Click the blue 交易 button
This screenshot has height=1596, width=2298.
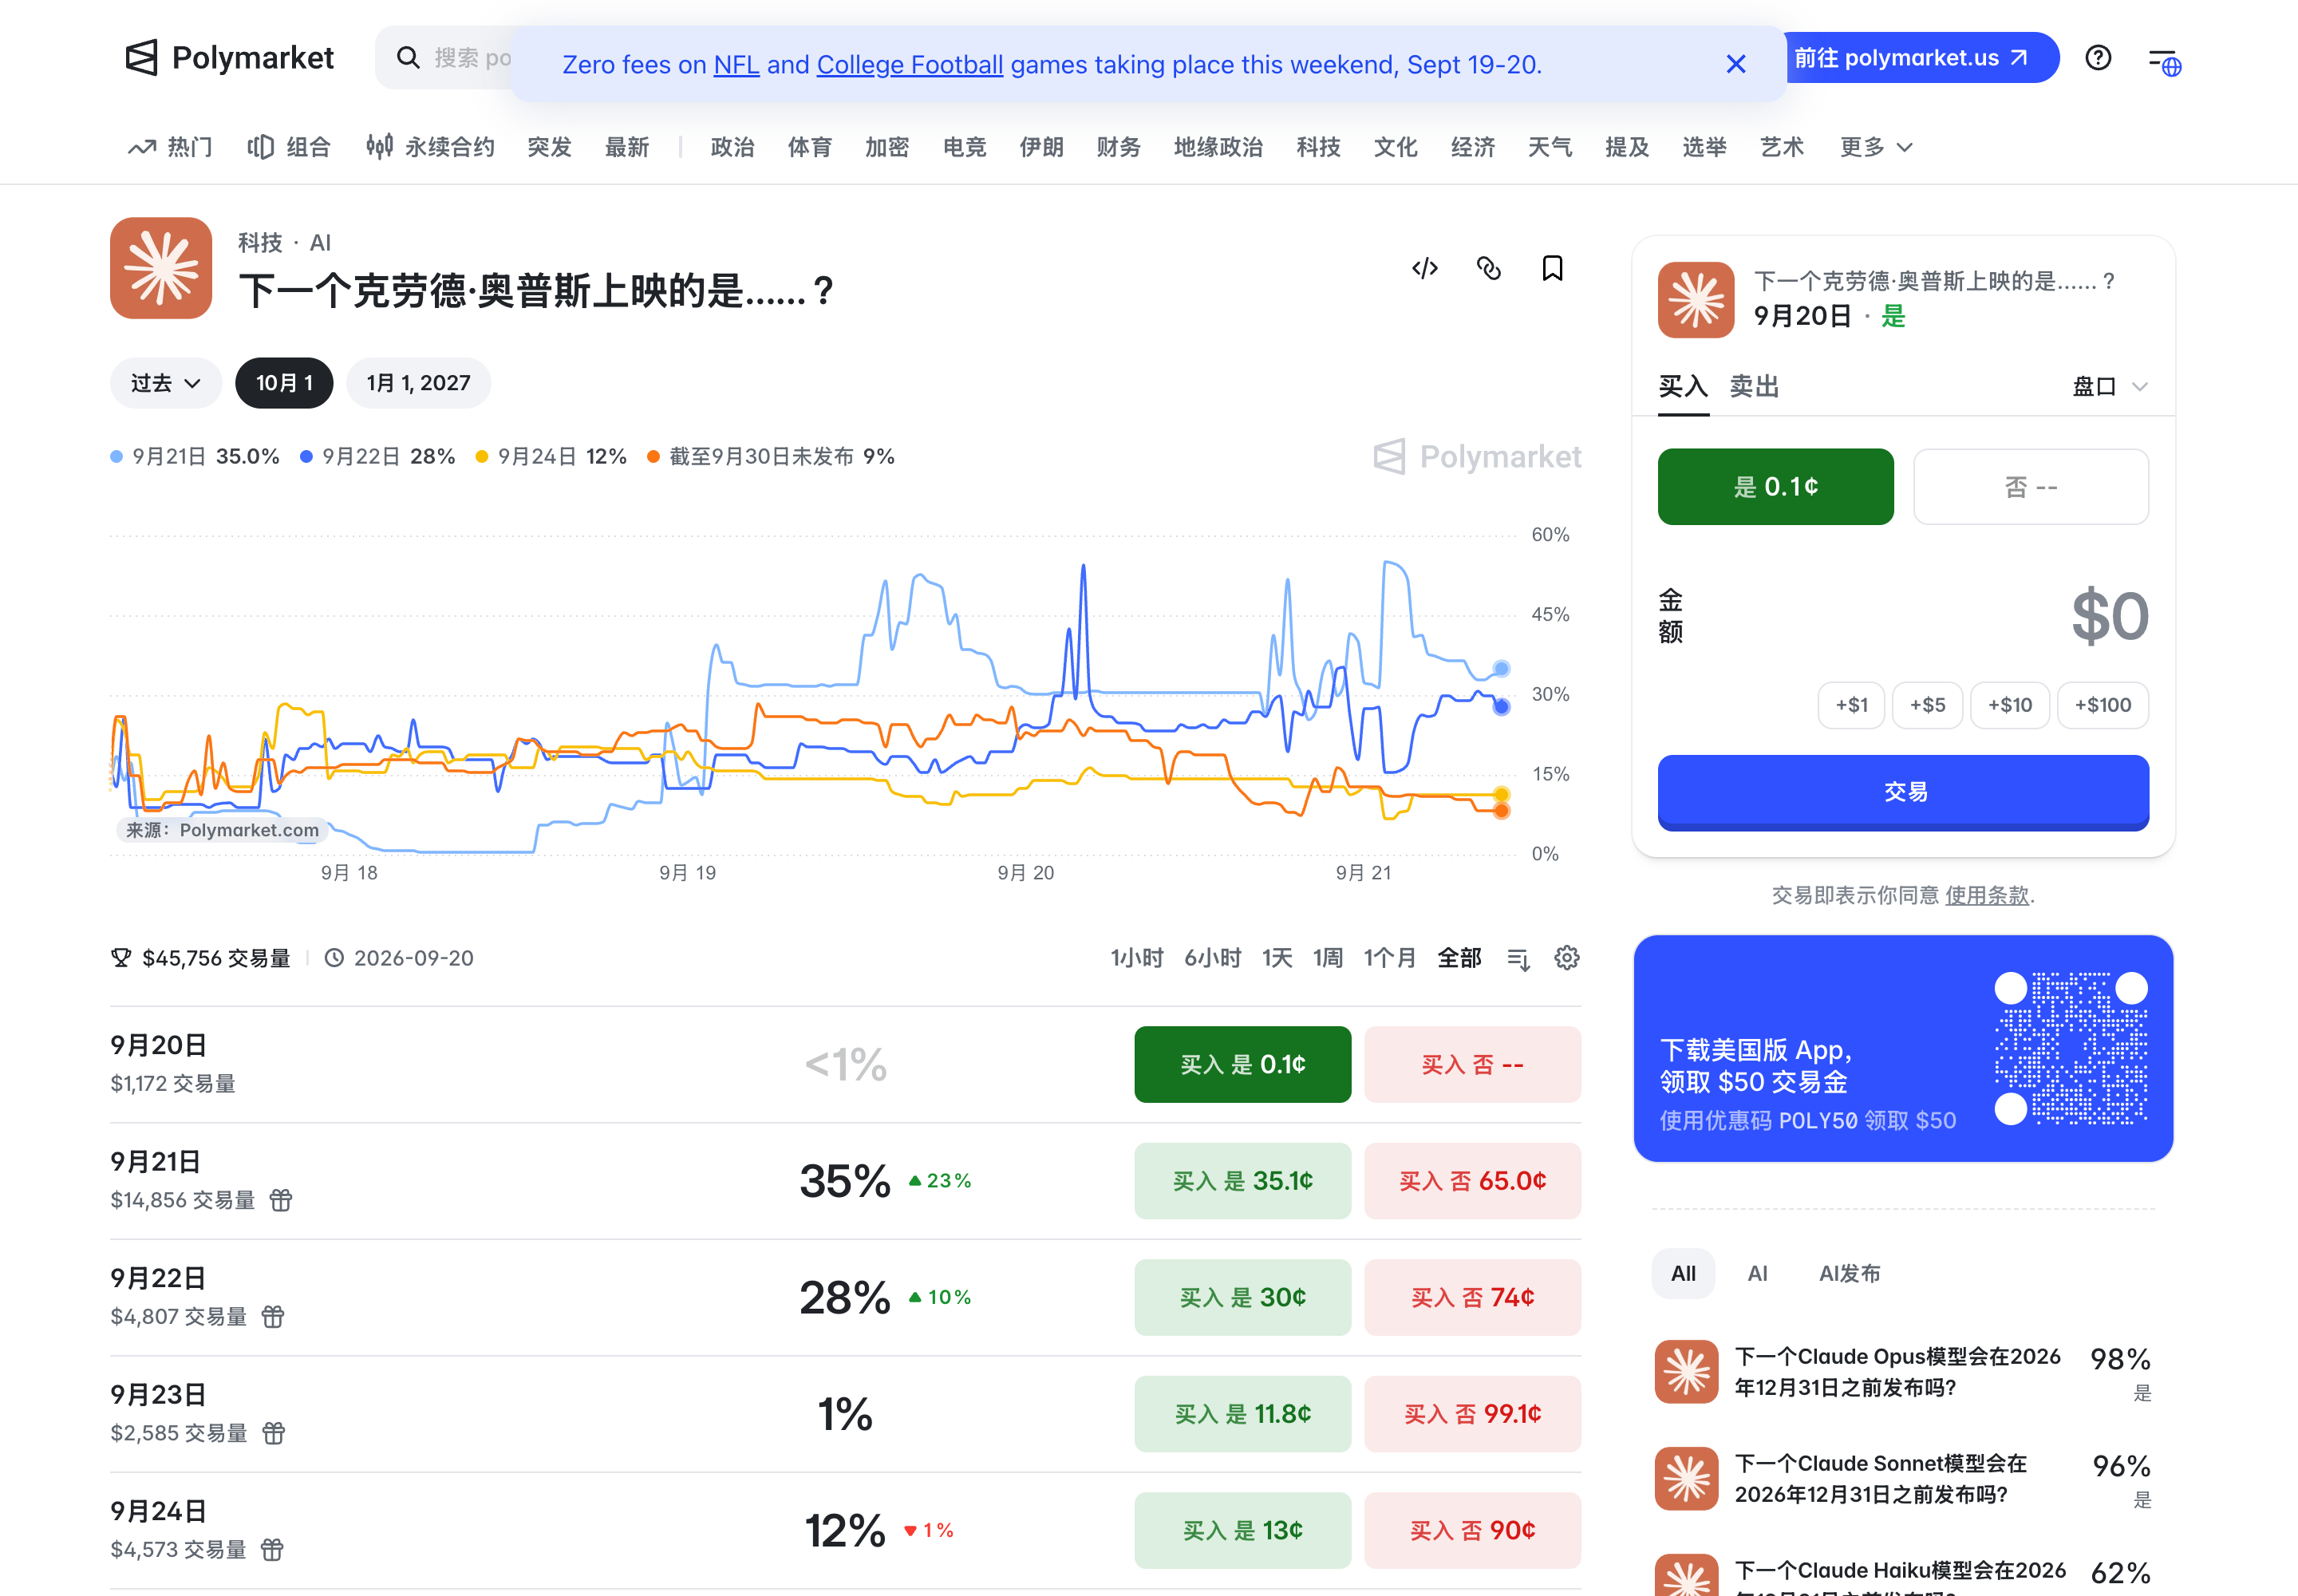tap(1903, 792)
